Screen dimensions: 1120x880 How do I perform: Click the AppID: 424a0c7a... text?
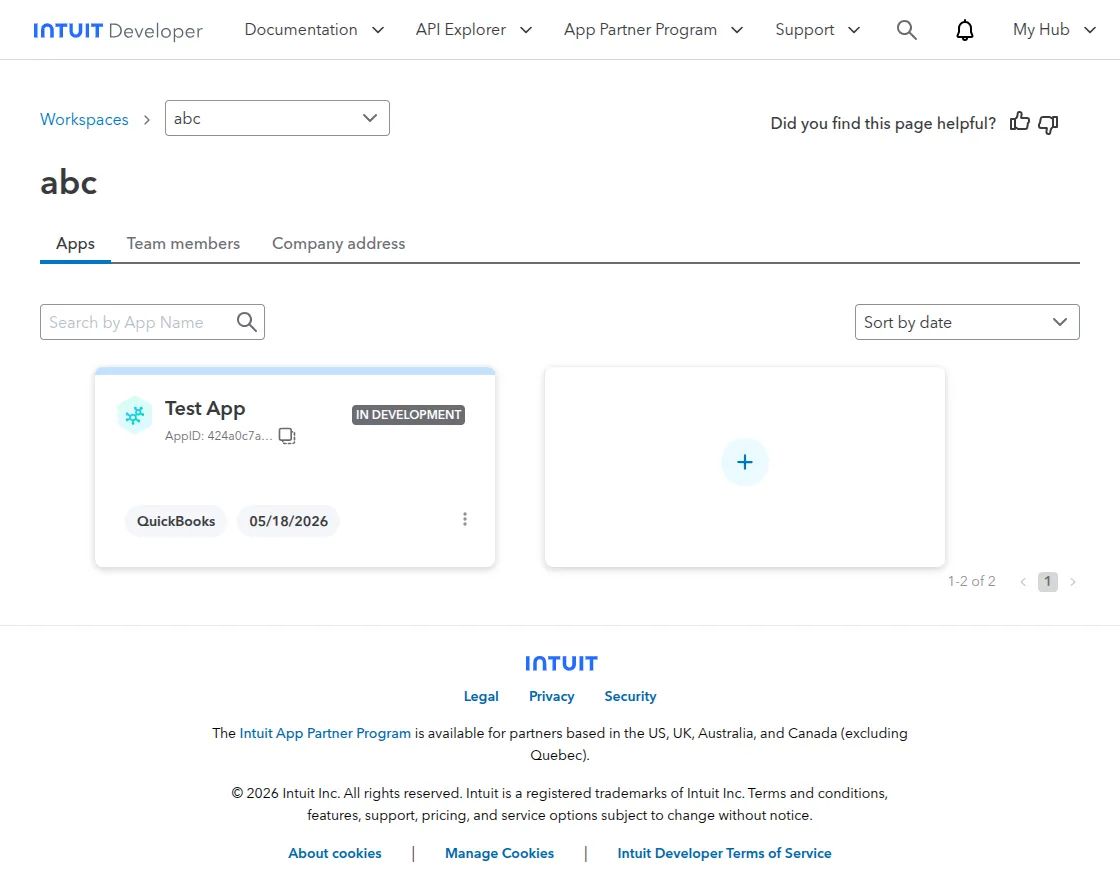click(219, 436)
